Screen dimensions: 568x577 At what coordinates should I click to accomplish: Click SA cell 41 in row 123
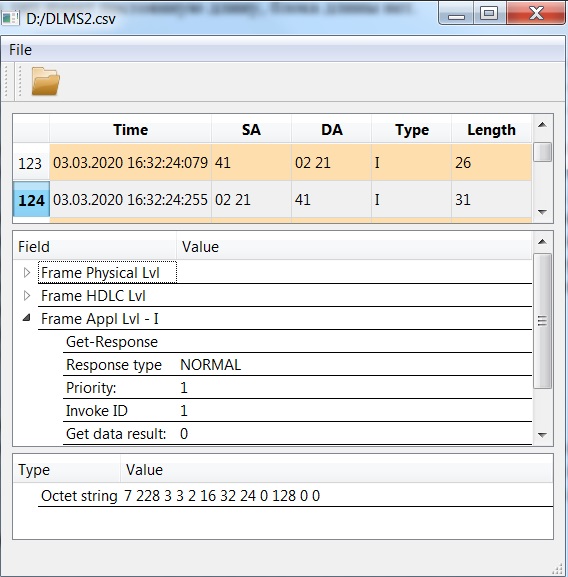point(251,162)
